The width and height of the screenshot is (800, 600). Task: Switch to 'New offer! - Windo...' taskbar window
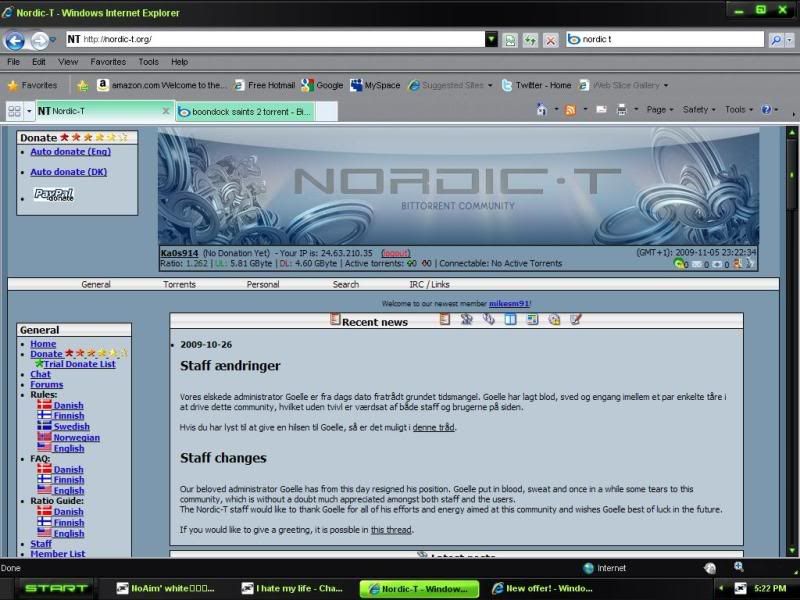(543, 588)
